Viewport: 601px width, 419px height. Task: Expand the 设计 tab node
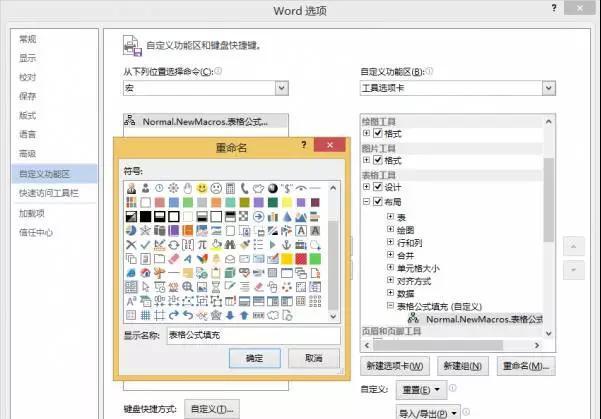point(366,187)
